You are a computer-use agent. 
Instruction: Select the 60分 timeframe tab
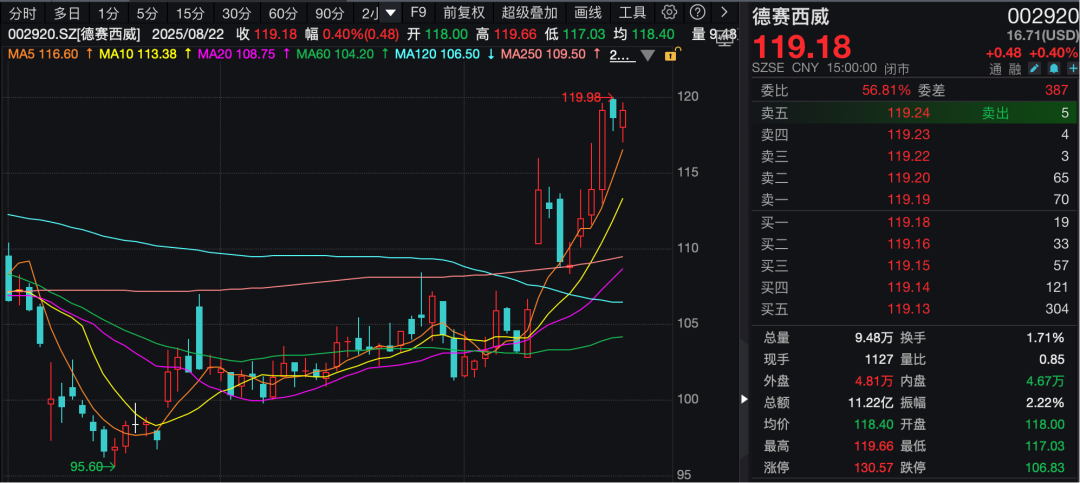283,13
